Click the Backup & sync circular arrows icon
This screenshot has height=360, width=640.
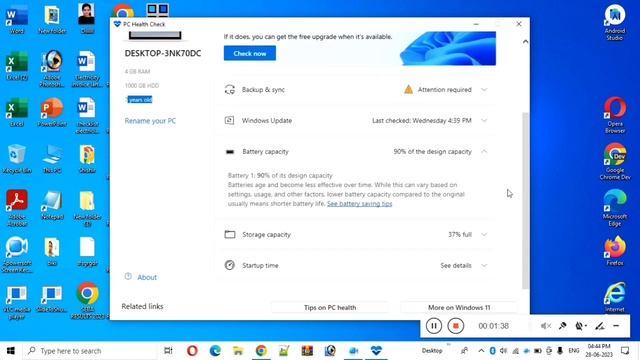tap(230, 89)
